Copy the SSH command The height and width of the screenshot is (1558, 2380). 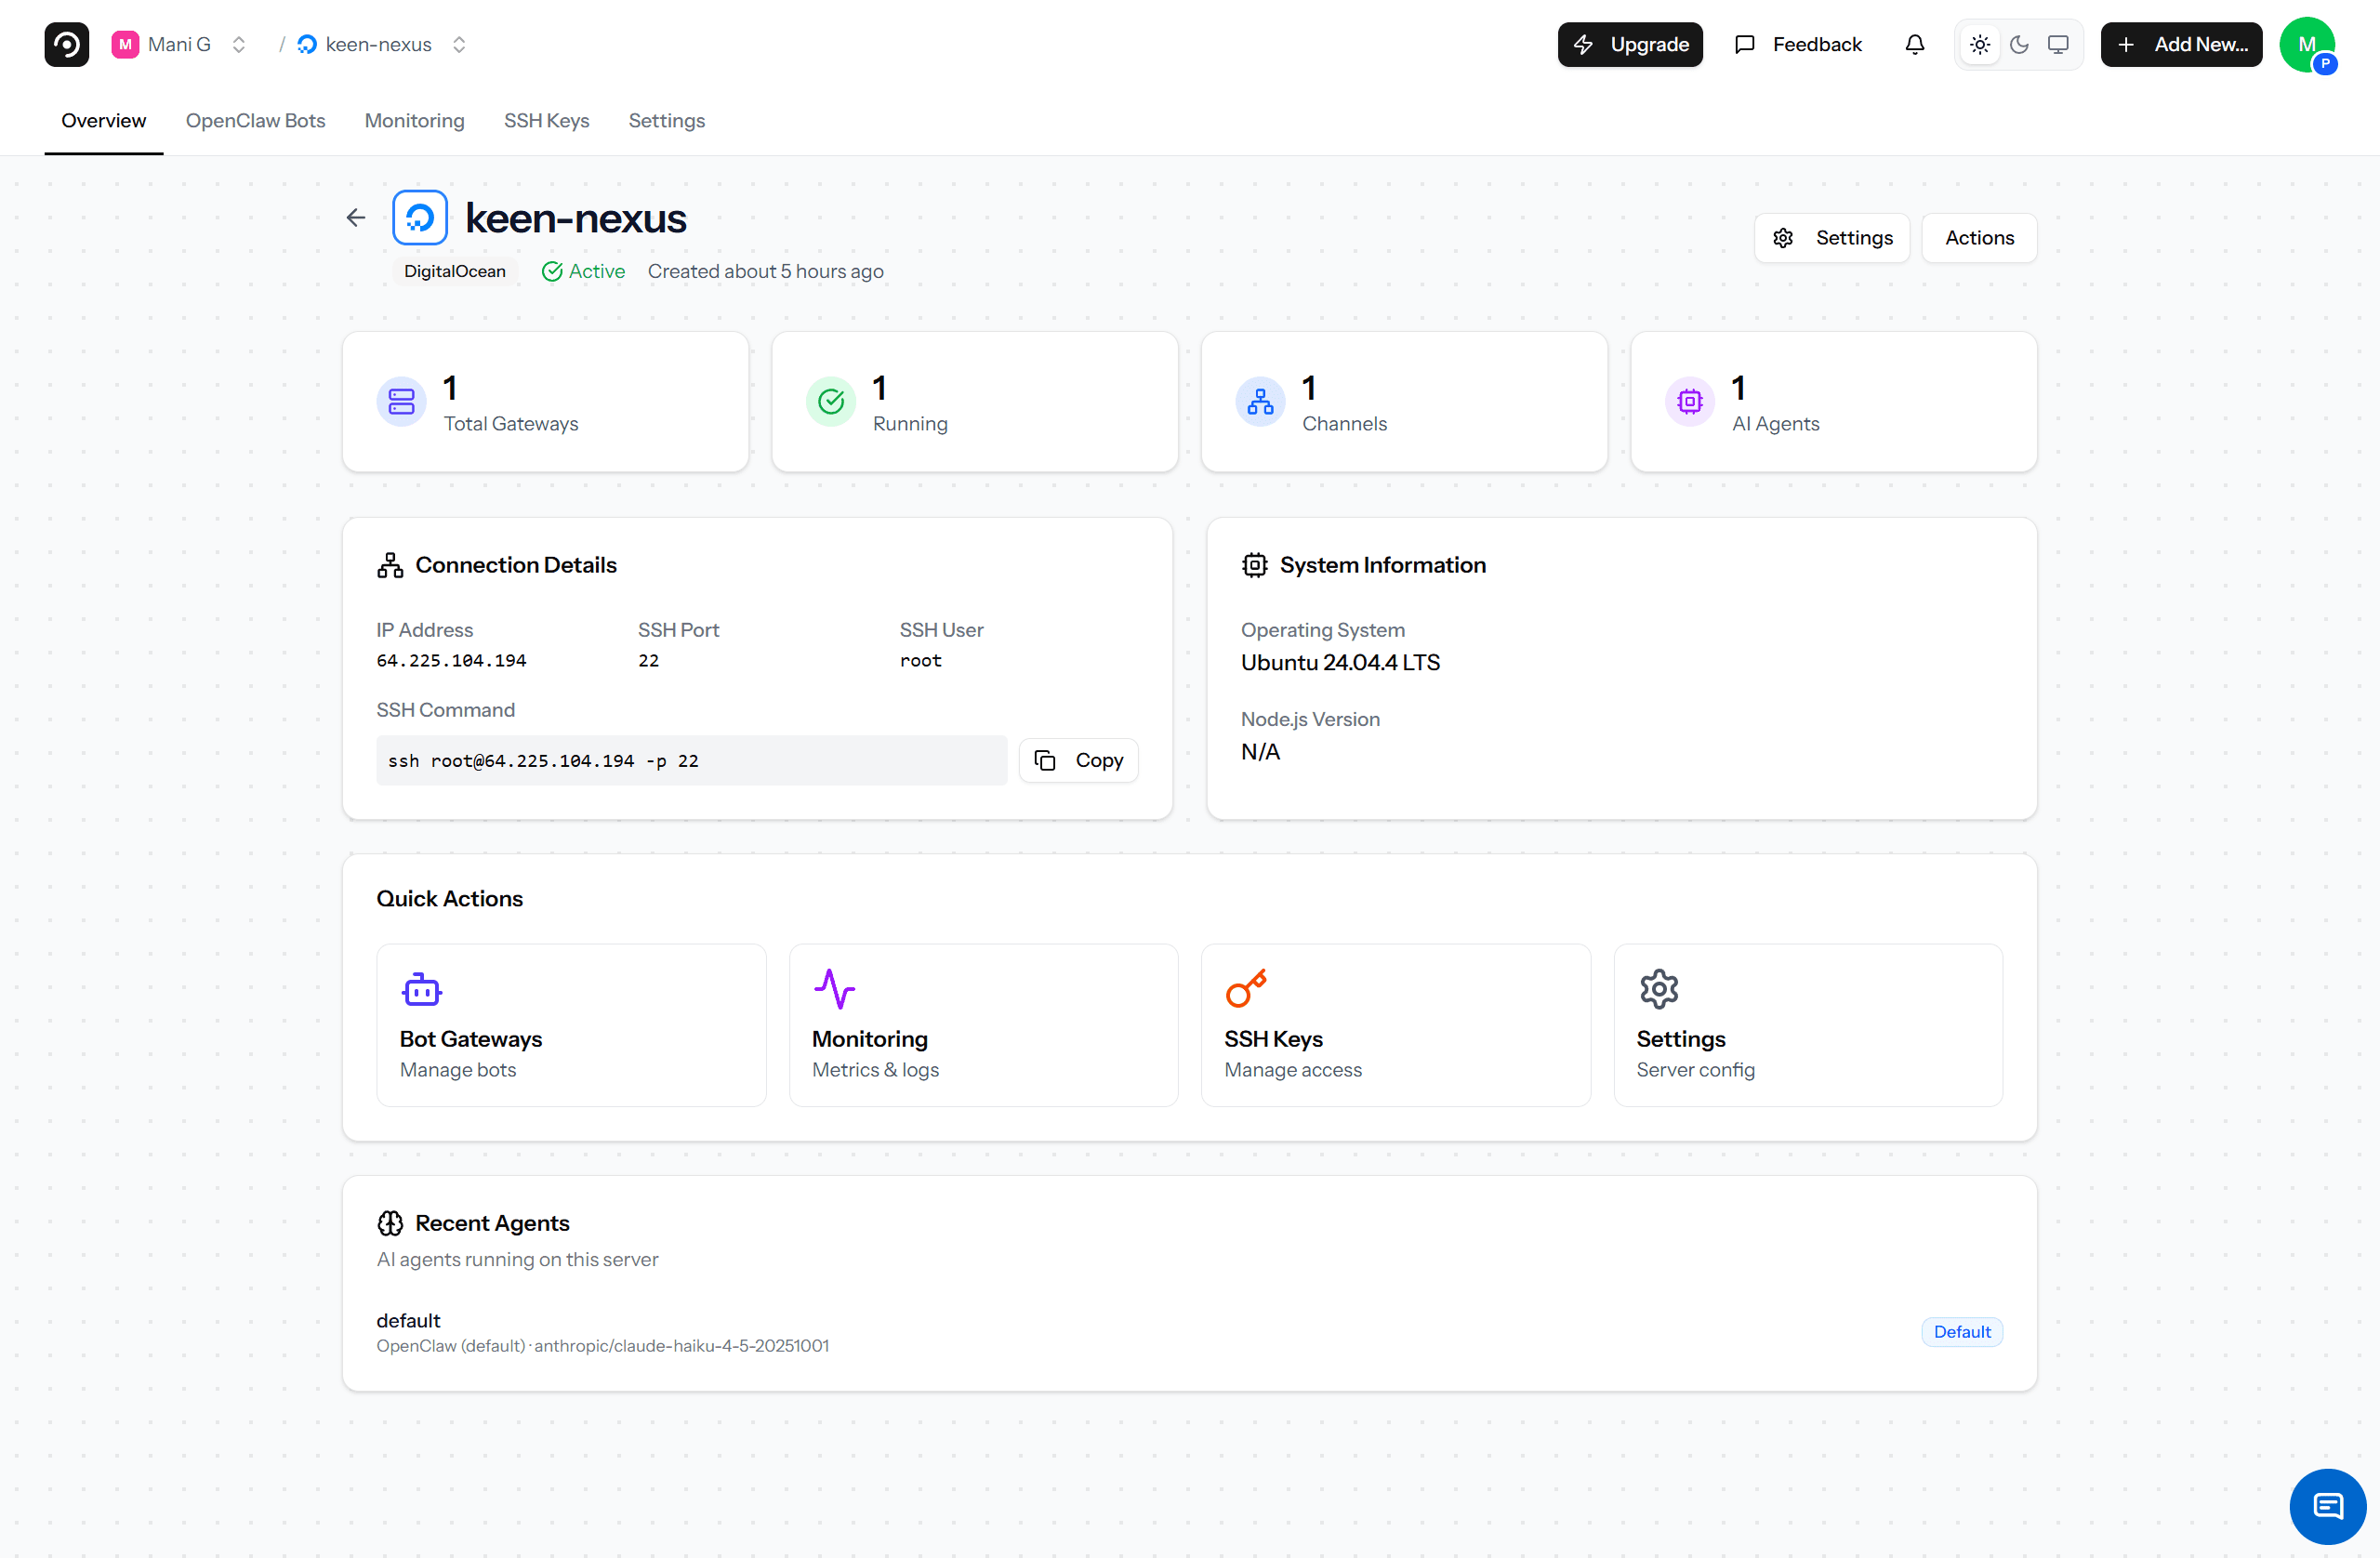(1078, 760)
